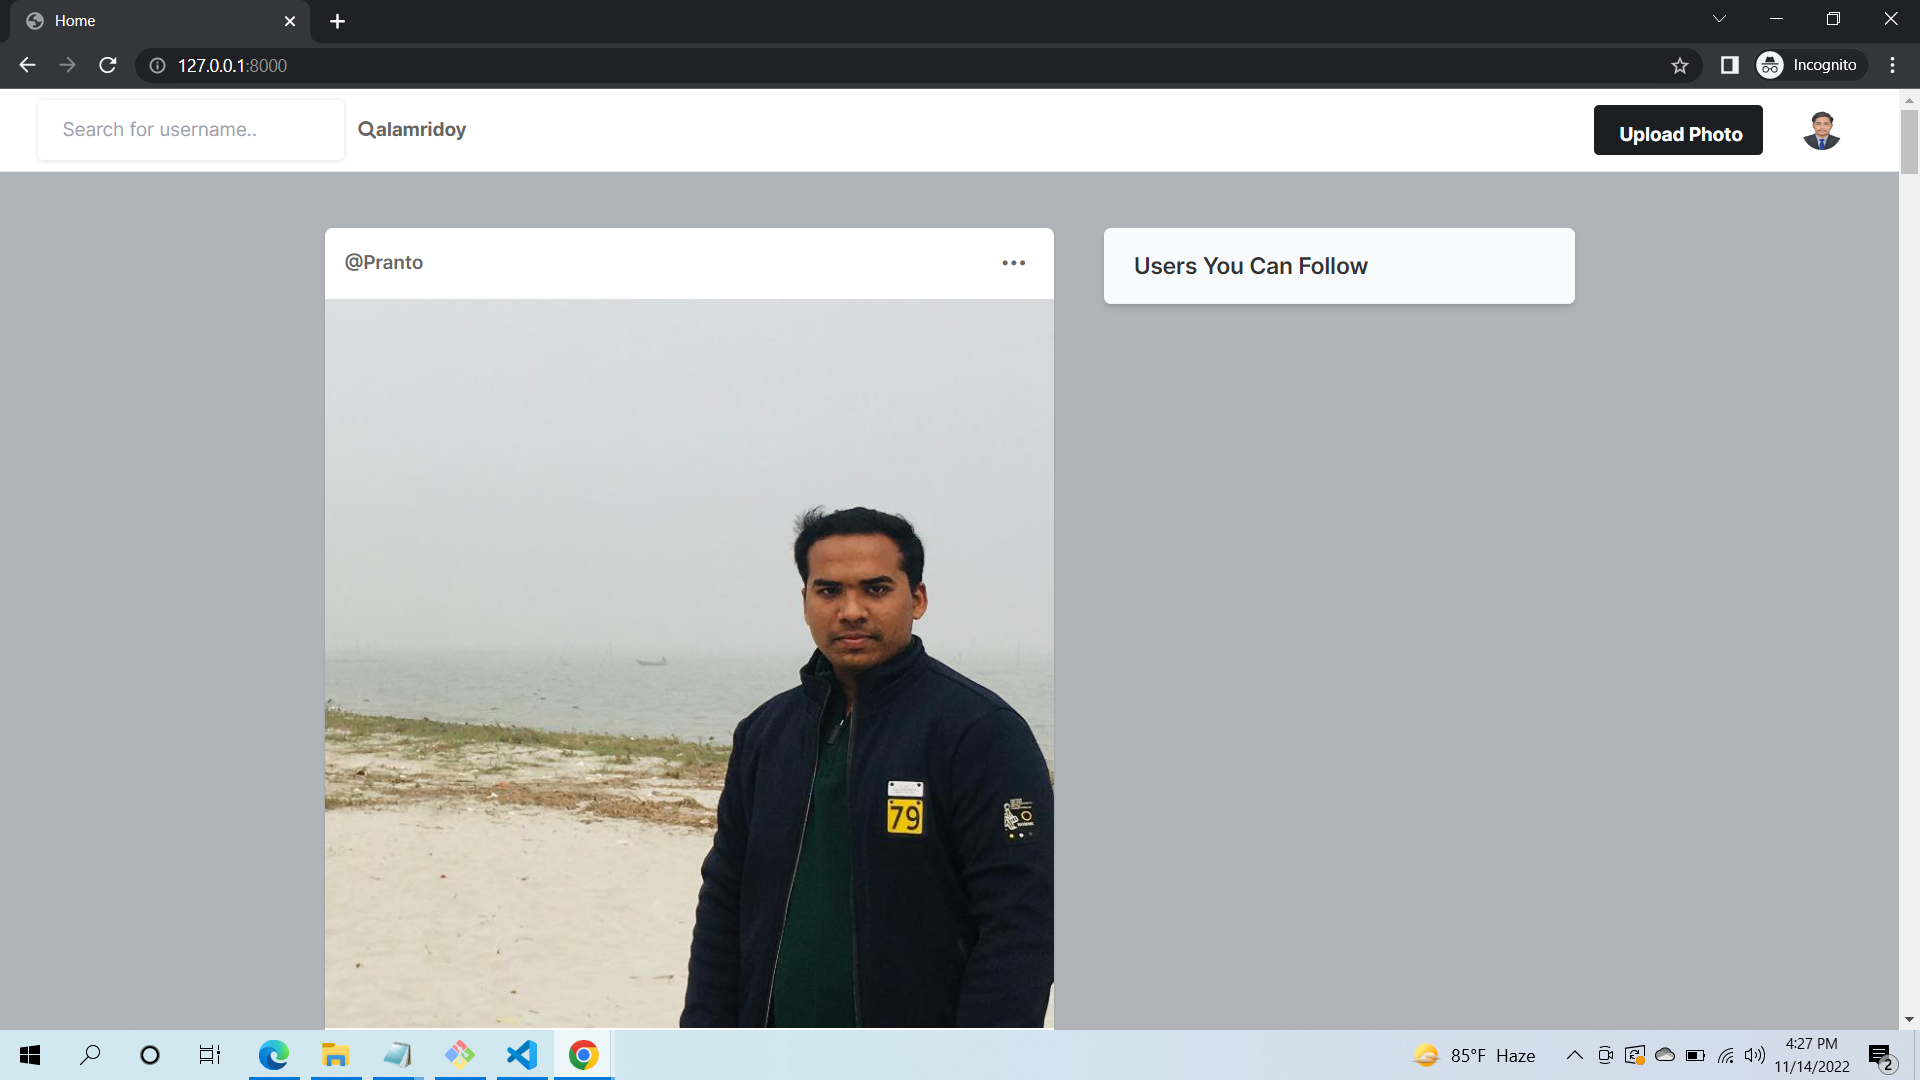The image size is (1920, 1080).
Task: Click the Windows Start button
Action: (x=29, y=1054)
